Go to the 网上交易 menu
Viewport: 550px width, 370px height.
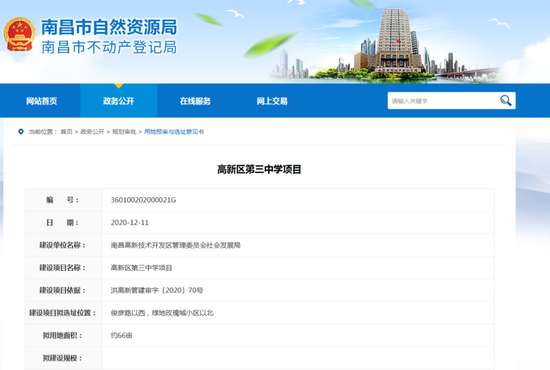tap(272, 101)
